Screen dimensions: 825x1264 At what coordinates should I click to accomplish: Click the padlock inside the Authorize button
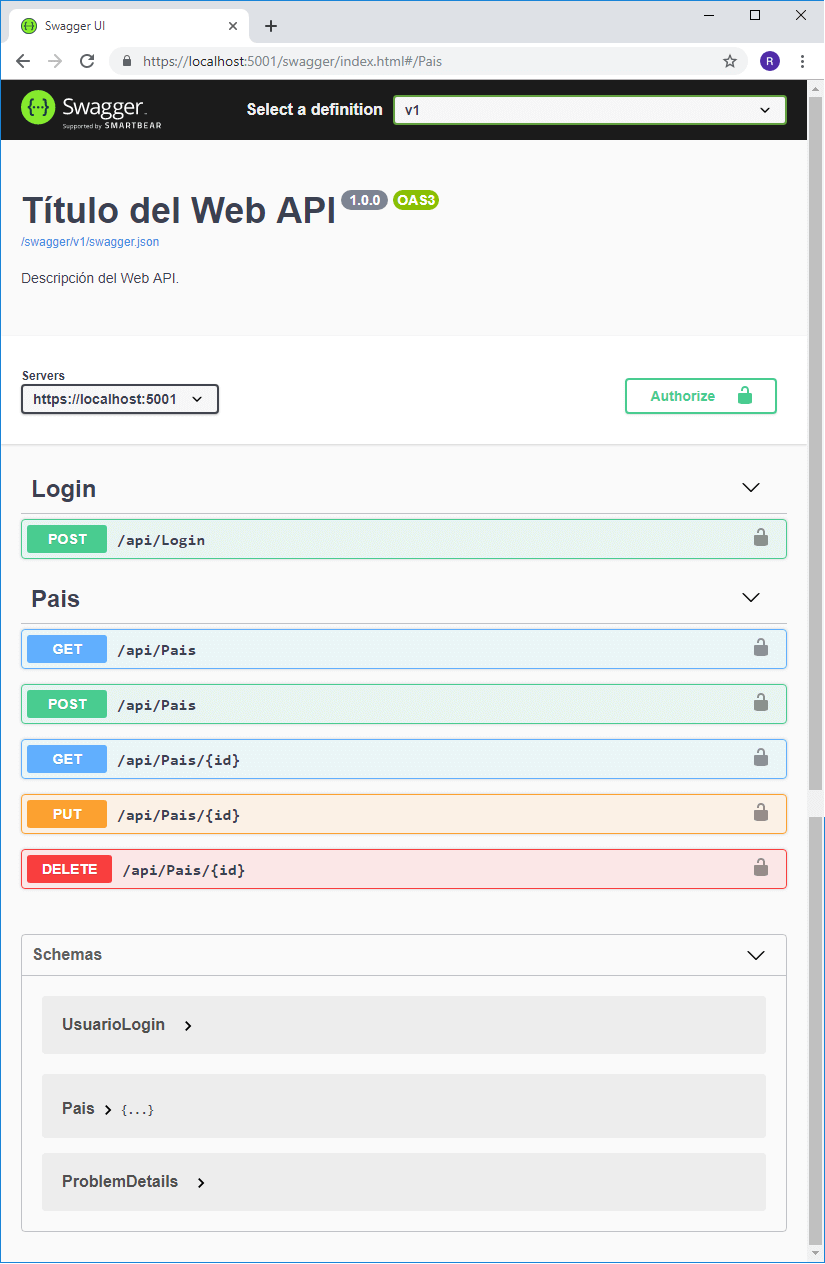pyautogui.click(x=745, y=395)
